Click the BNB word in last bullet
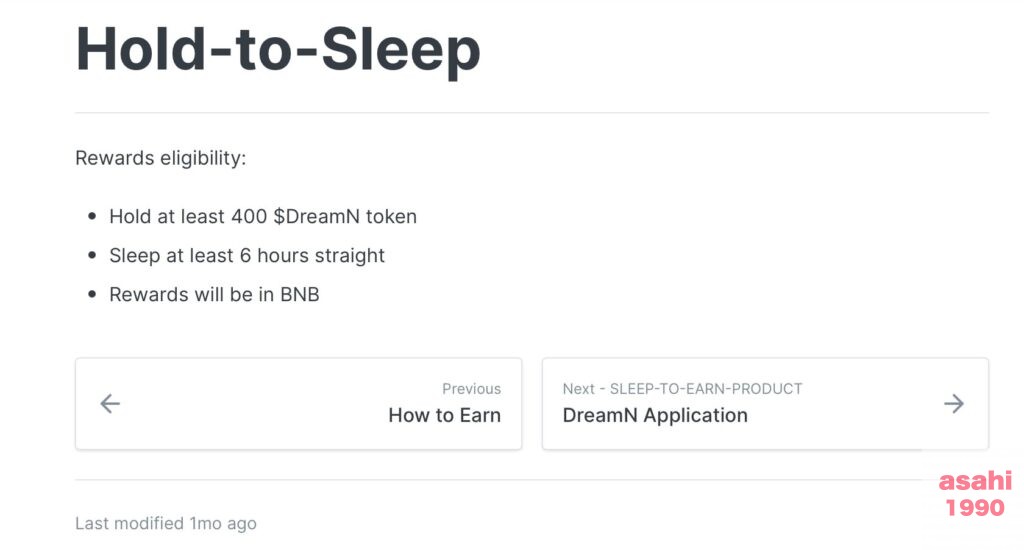This screenshot has width=1024, height=550. (x=299, y=295)
